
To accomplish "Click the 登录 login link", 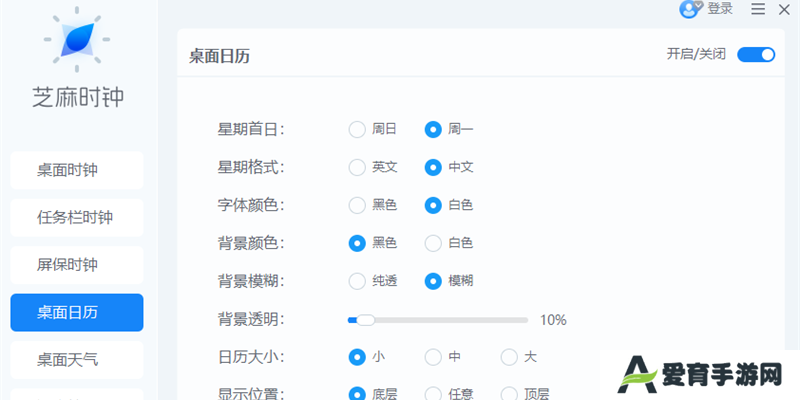I will pyautogui.click(x=720, y=9).
